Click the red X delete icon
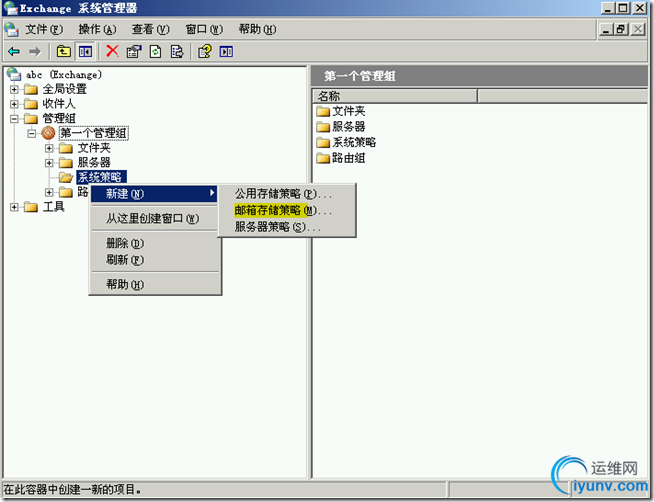This screenshot has height=502, width=654. pyautogui.click(x=112, y=51)
